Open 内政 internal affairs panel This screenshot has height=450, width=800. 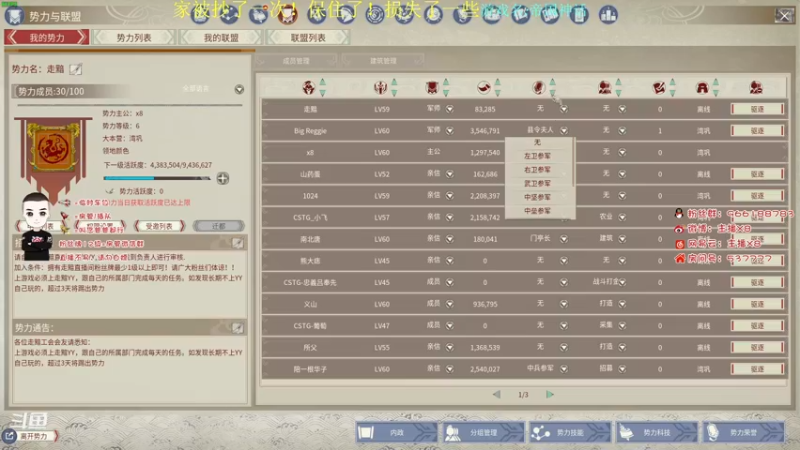point(396,432)
